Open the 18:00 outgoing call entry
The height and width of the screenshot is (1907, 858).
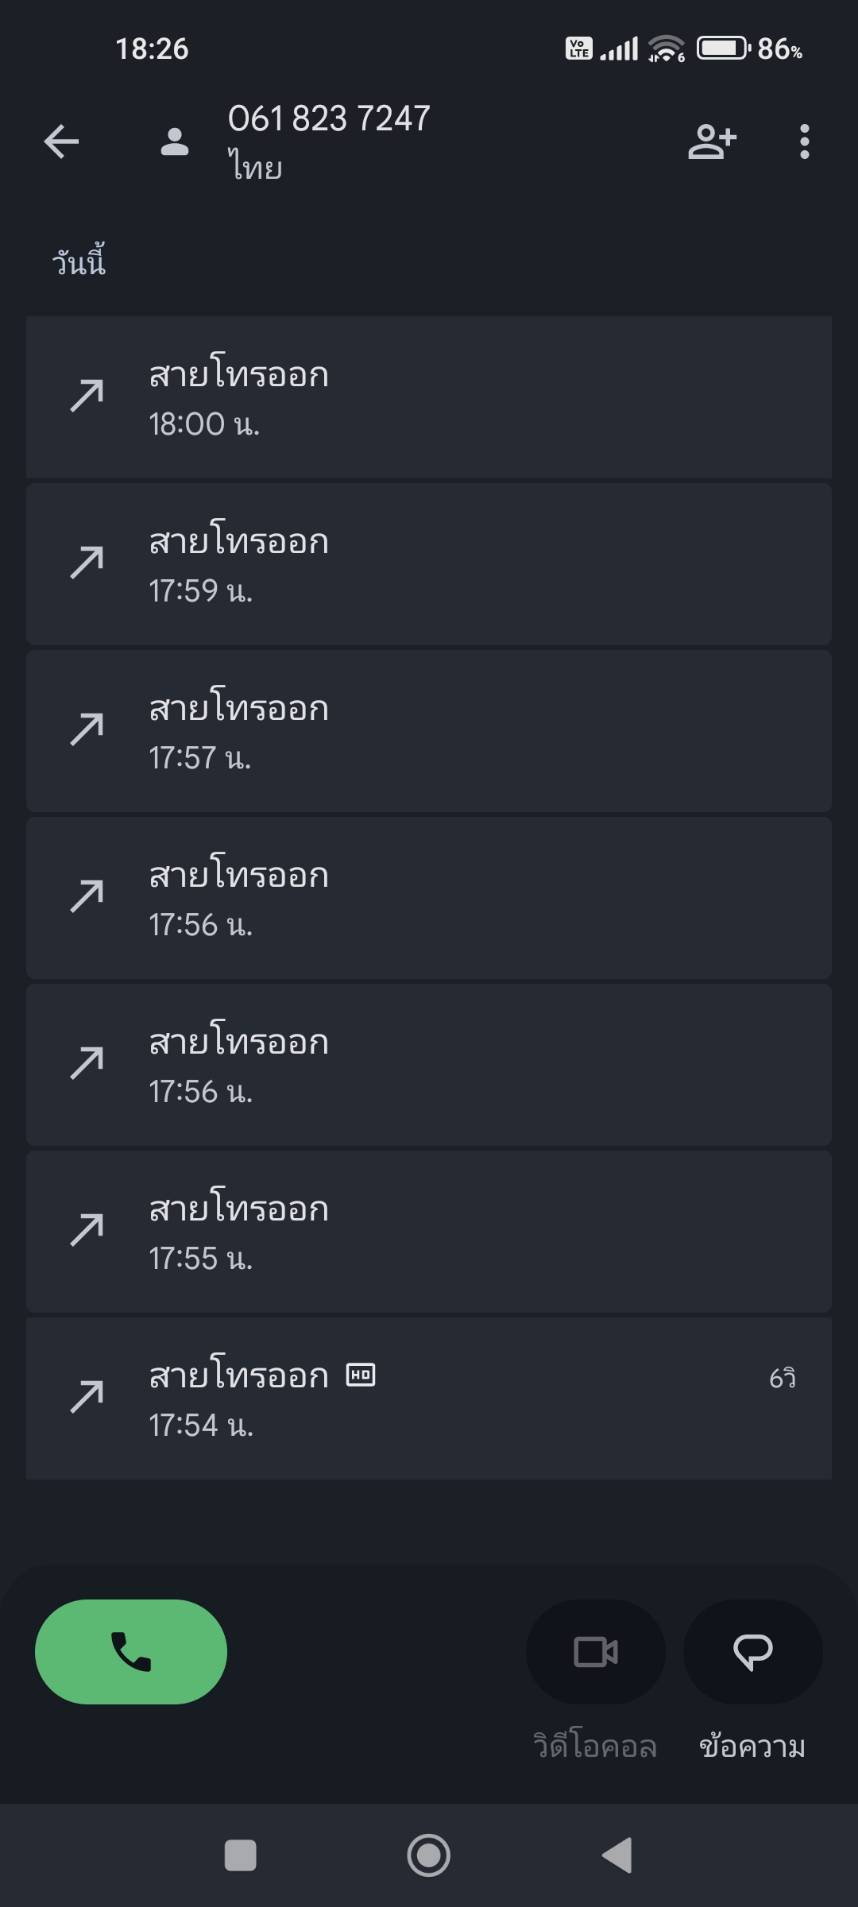[428, 398]
